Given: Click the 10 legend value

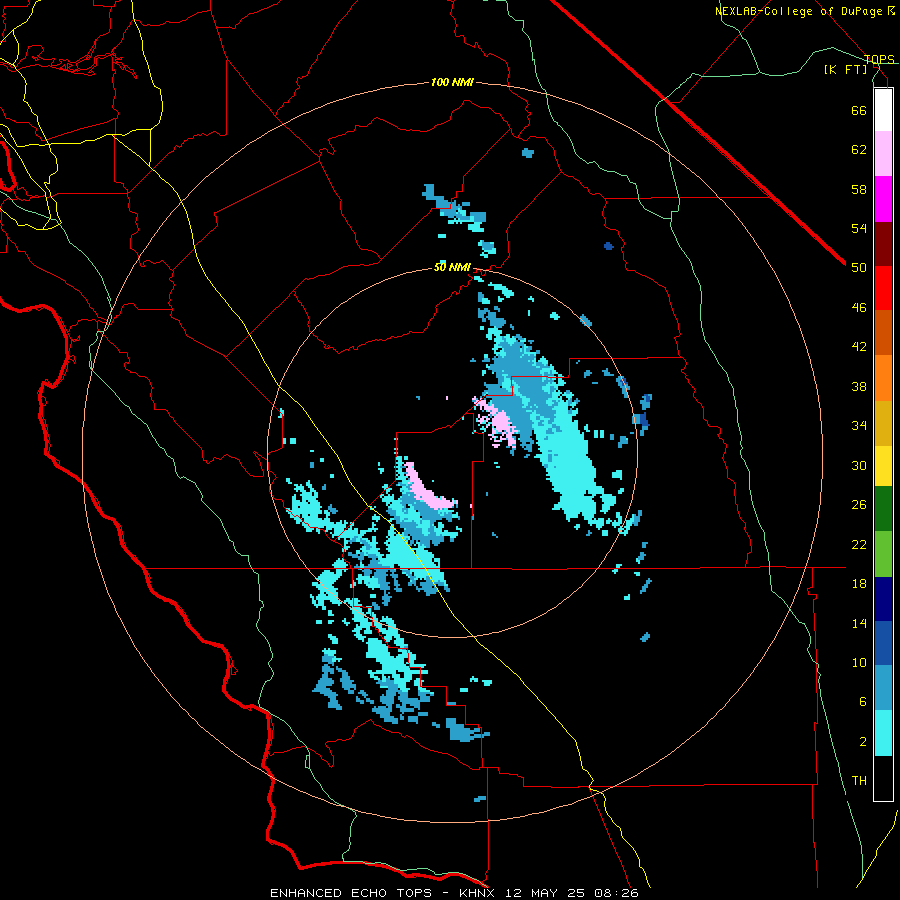Looking at the screenshot, I should click(859, 663).
